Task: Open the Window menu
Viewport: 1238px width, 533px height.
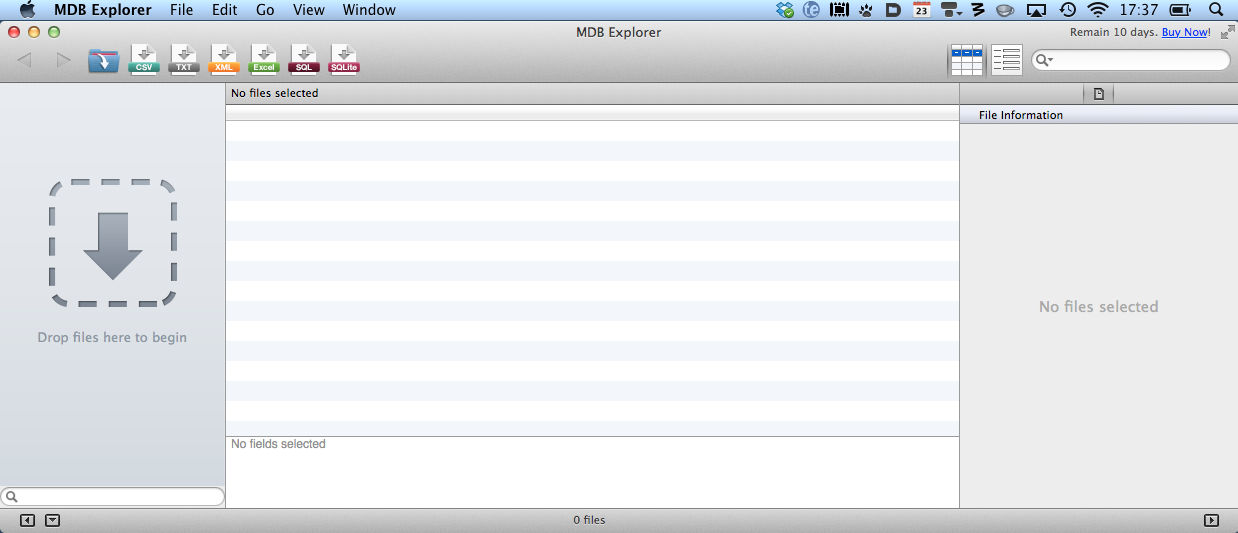Action: (368, 10)
